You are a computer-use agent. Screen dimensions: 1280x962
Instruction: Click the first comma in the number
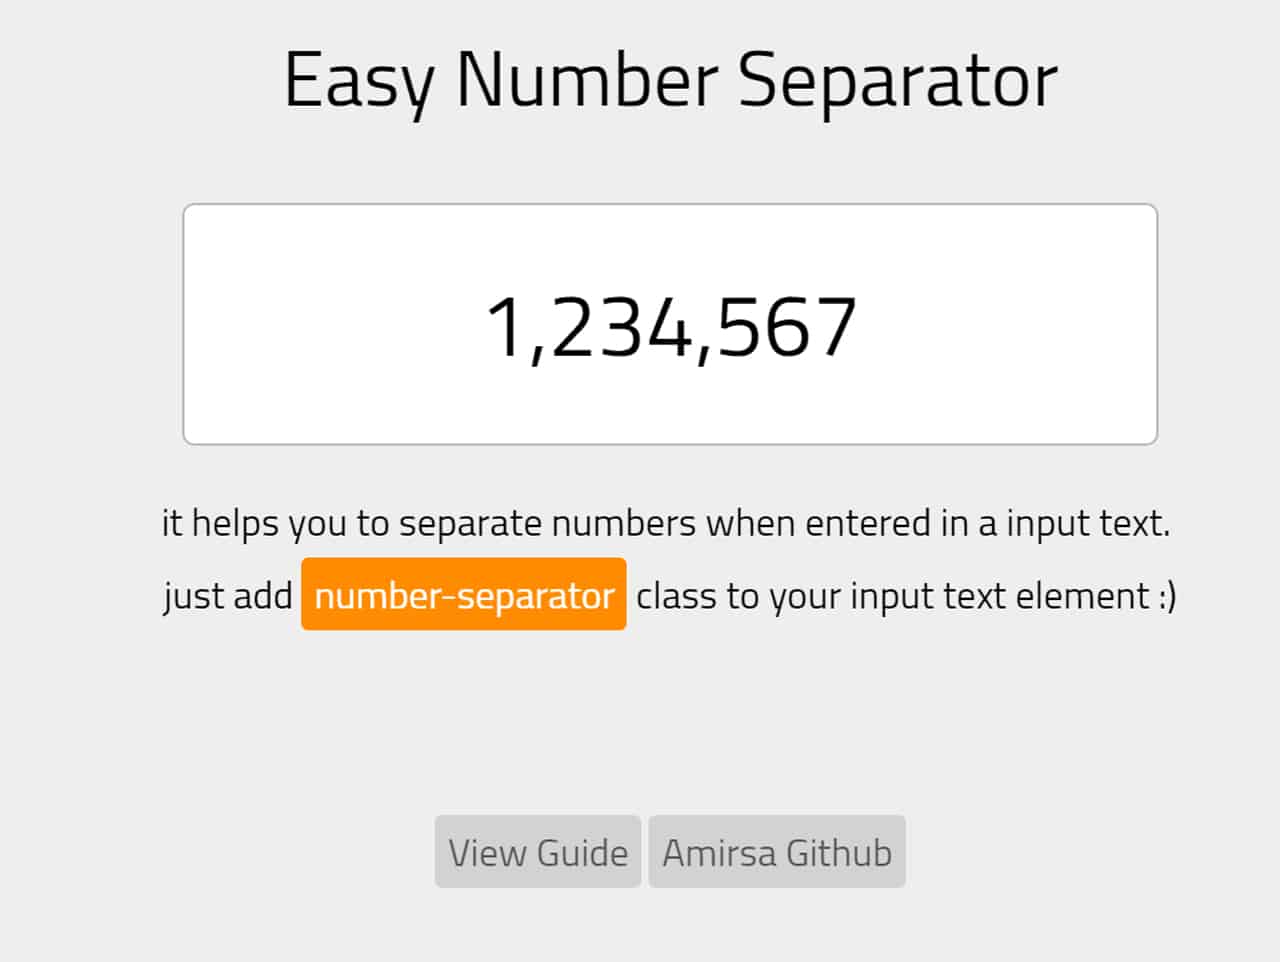[x=537, y=350]
